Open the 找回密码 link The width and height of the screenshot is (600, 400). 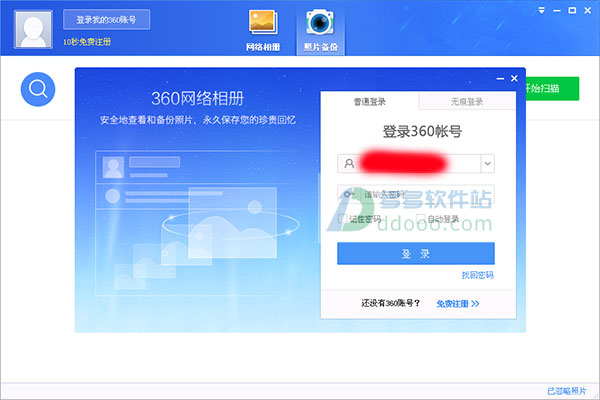(x=478, y=275)
